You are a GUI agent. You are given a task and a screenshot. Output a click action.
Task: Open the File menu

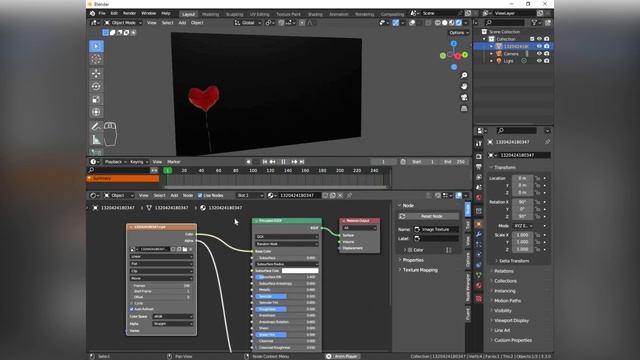[x=102, y=13]
